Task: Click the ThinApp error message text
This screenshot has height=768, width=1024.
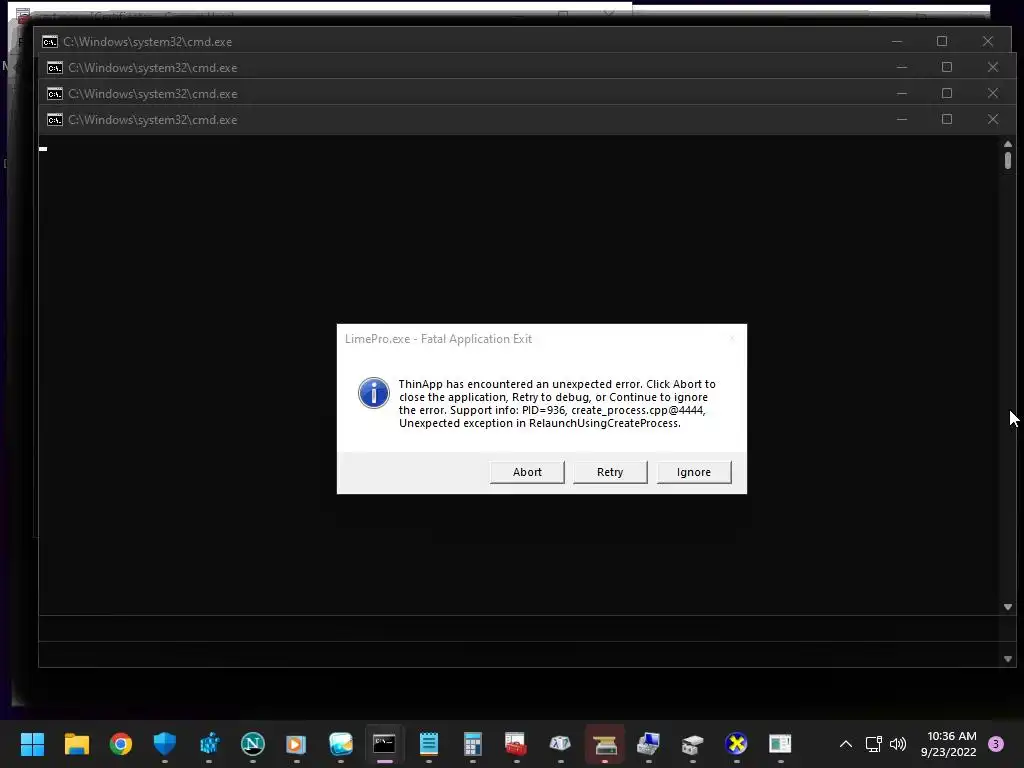Action: (x=557, y=404)
